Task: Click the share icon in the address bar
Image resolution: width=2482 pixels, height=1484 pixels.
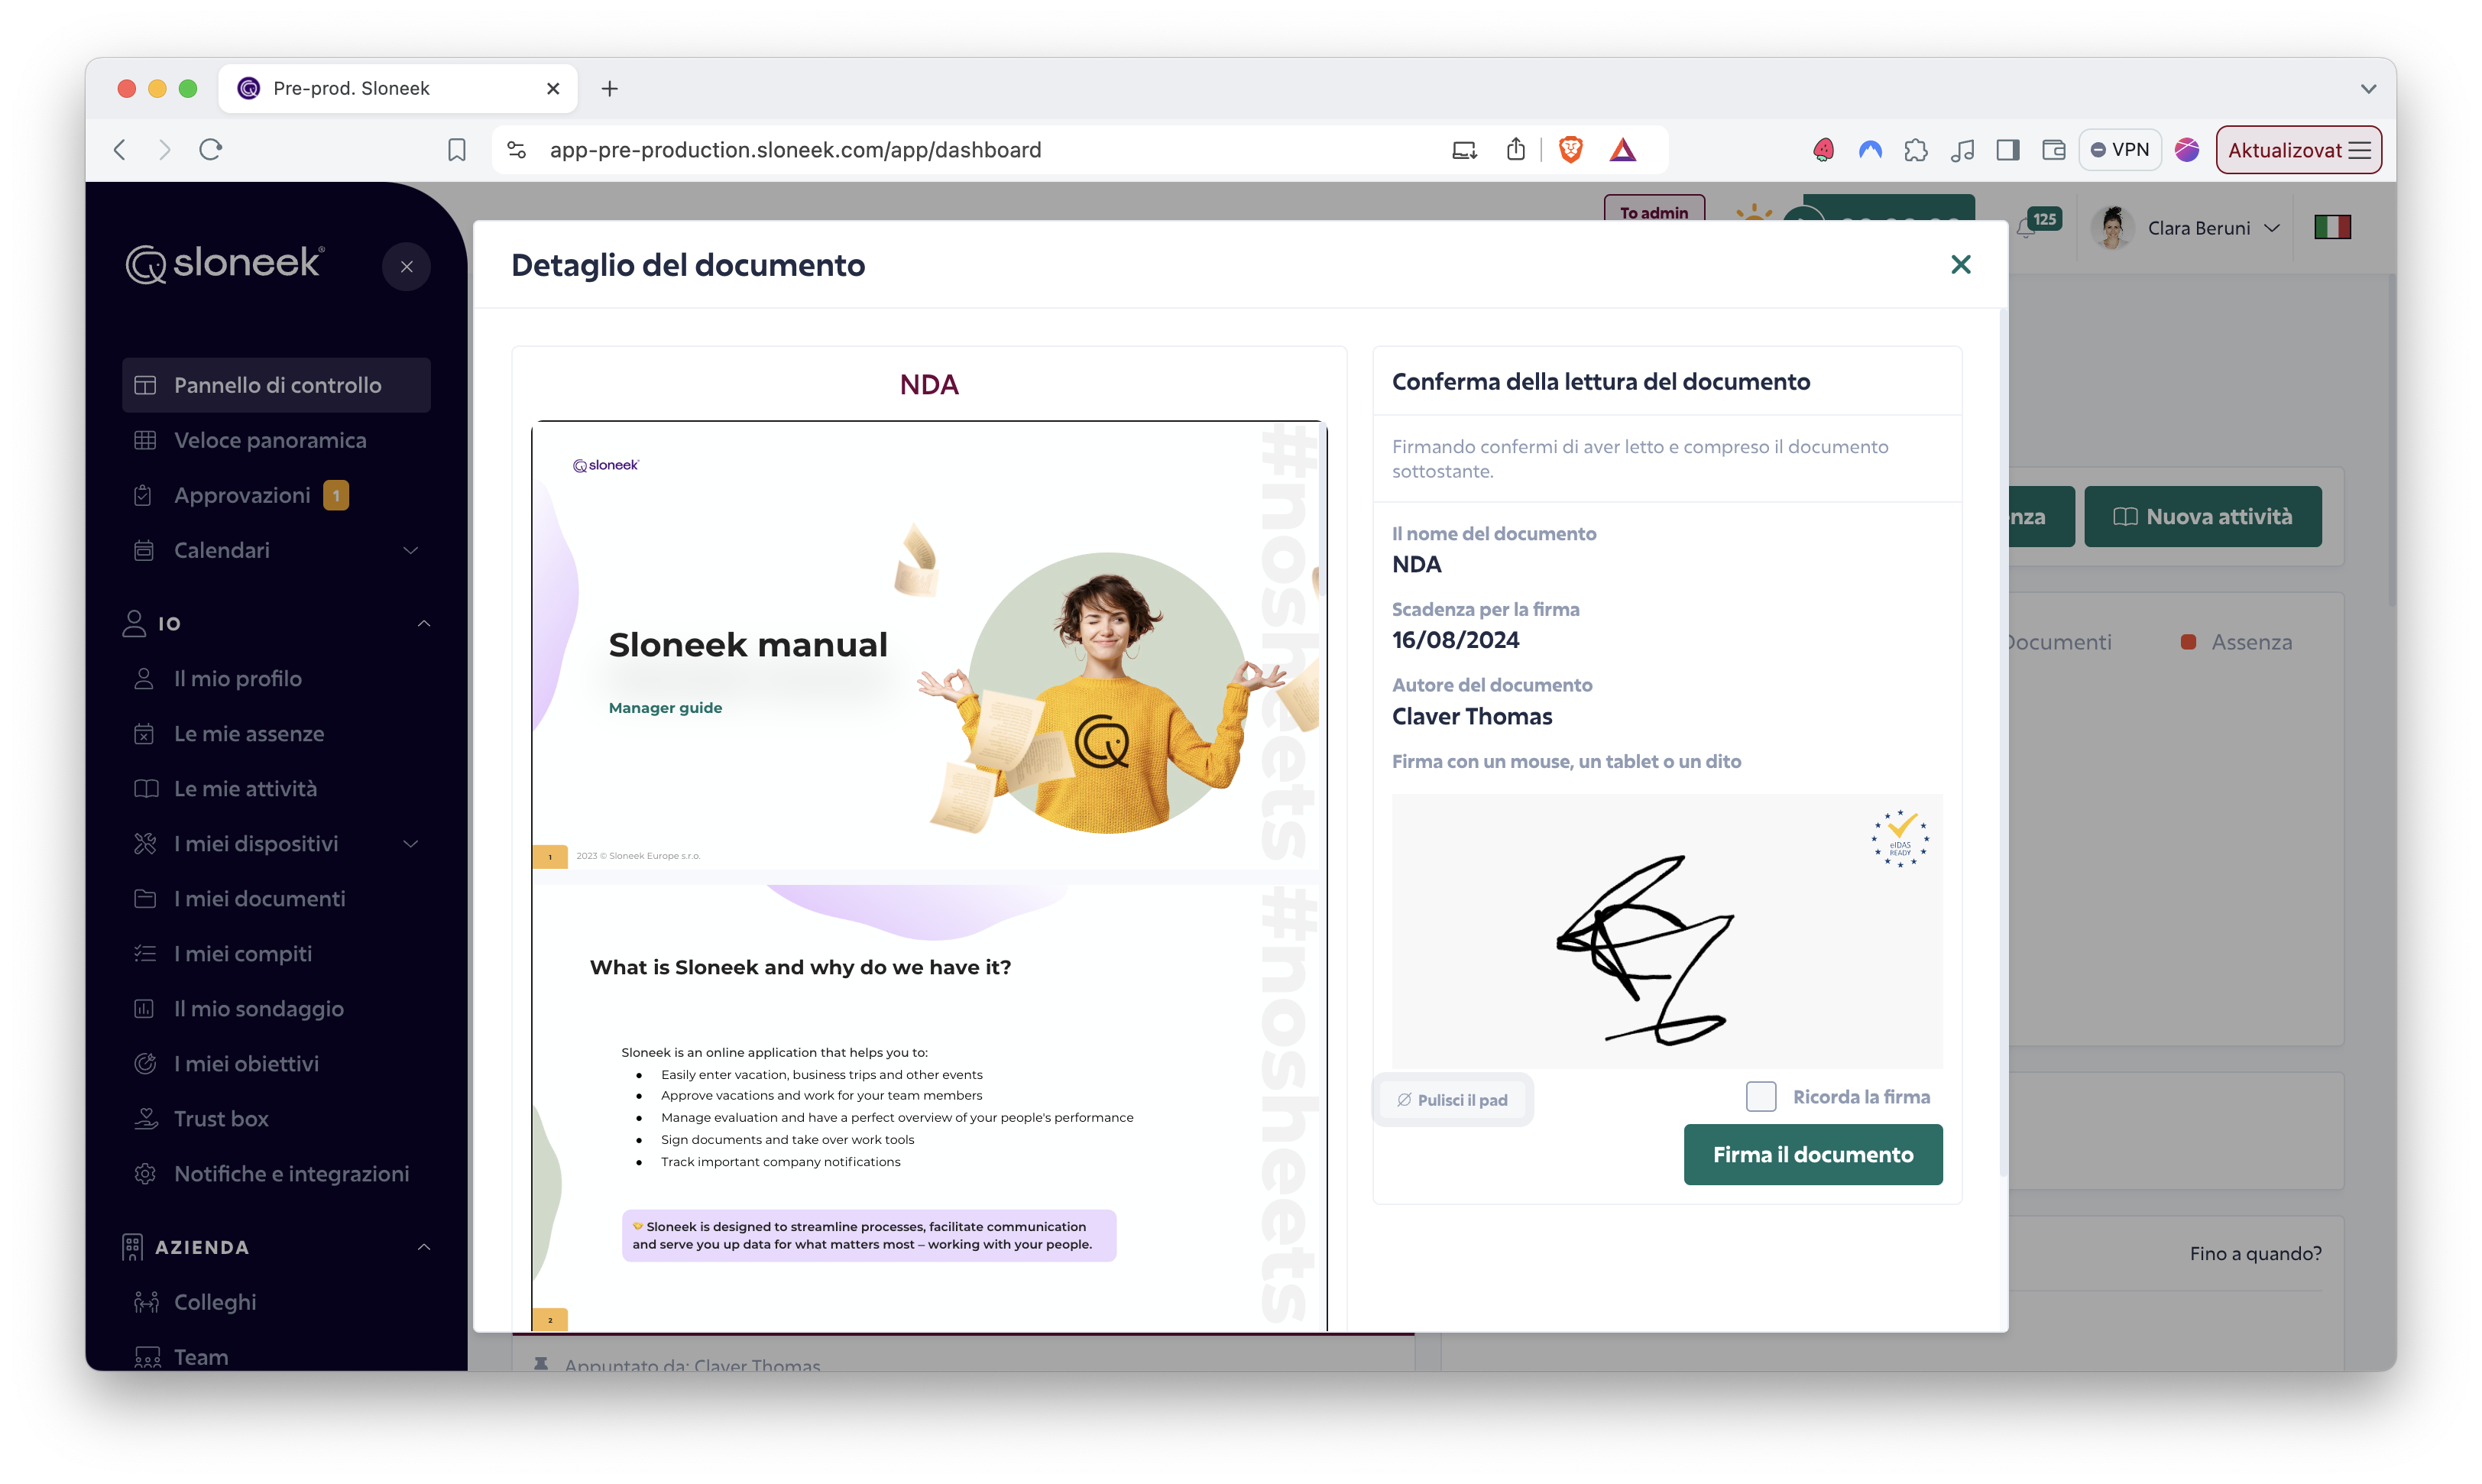Action: 1516,150
